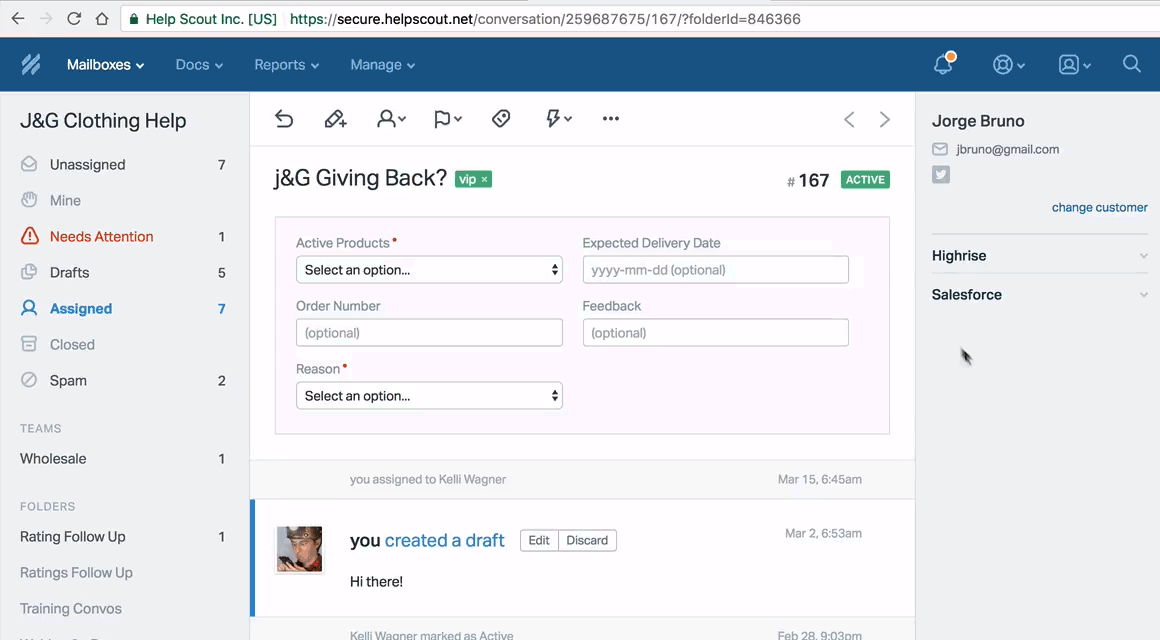Expand the Salesforce sidebar section
1160x640 pixels.
coord(1040,295)
